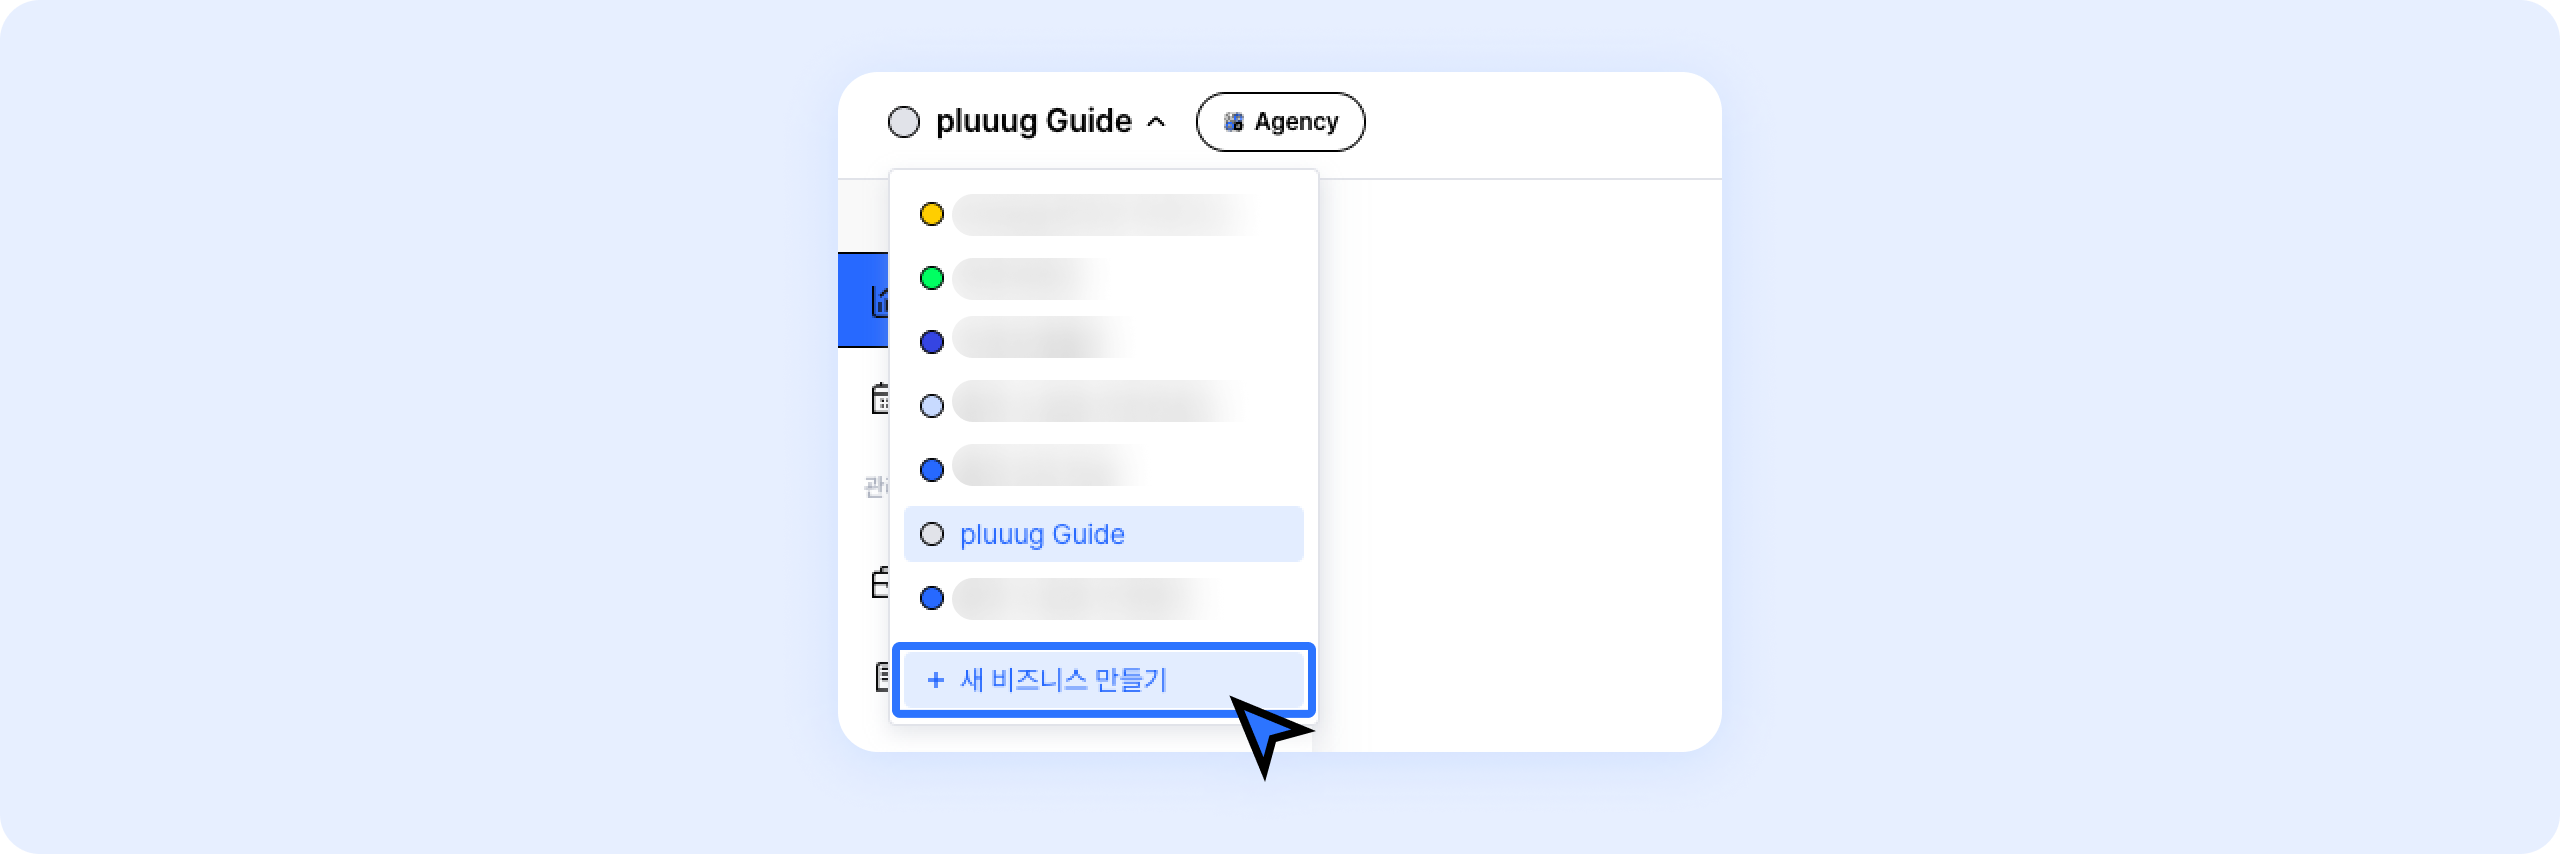The width and height of the screenshot is (2560, 854).
Task: Select the business with dark indigo dot
Action: [x=1040, y=342]
